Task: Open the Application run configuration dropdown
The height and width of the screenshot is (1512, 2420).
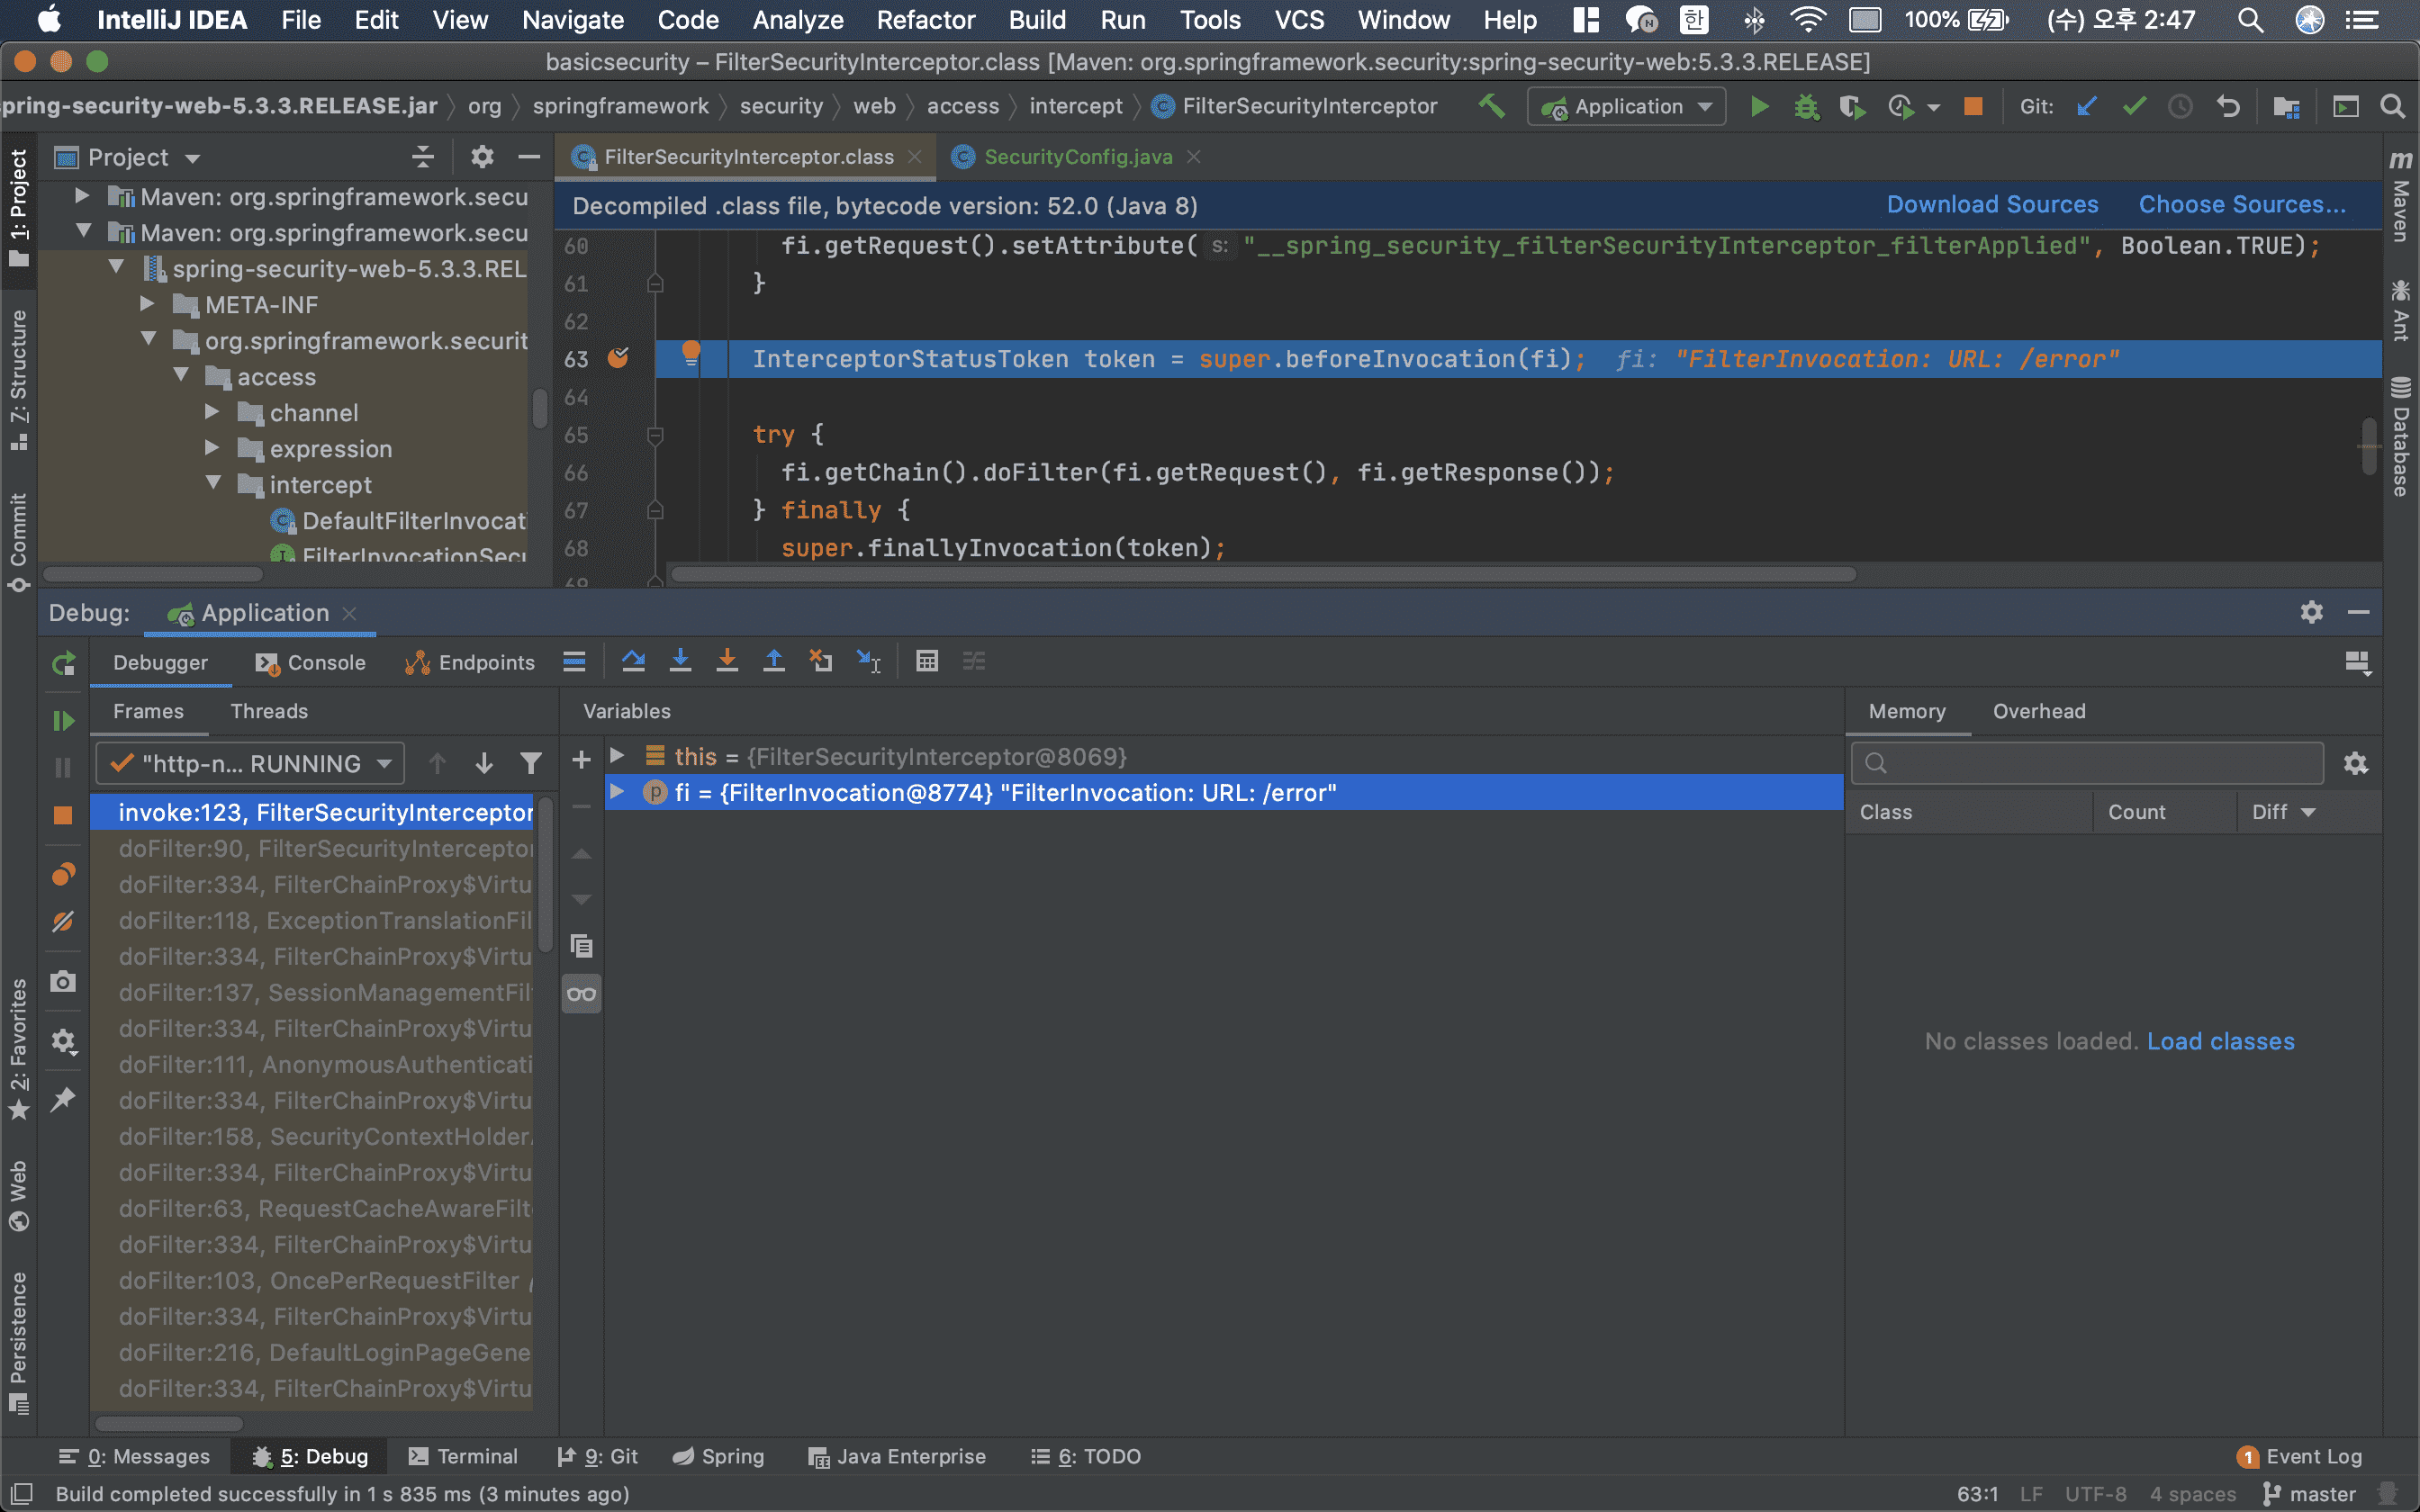Action: pyautogui.click(x=1626, y=106)
